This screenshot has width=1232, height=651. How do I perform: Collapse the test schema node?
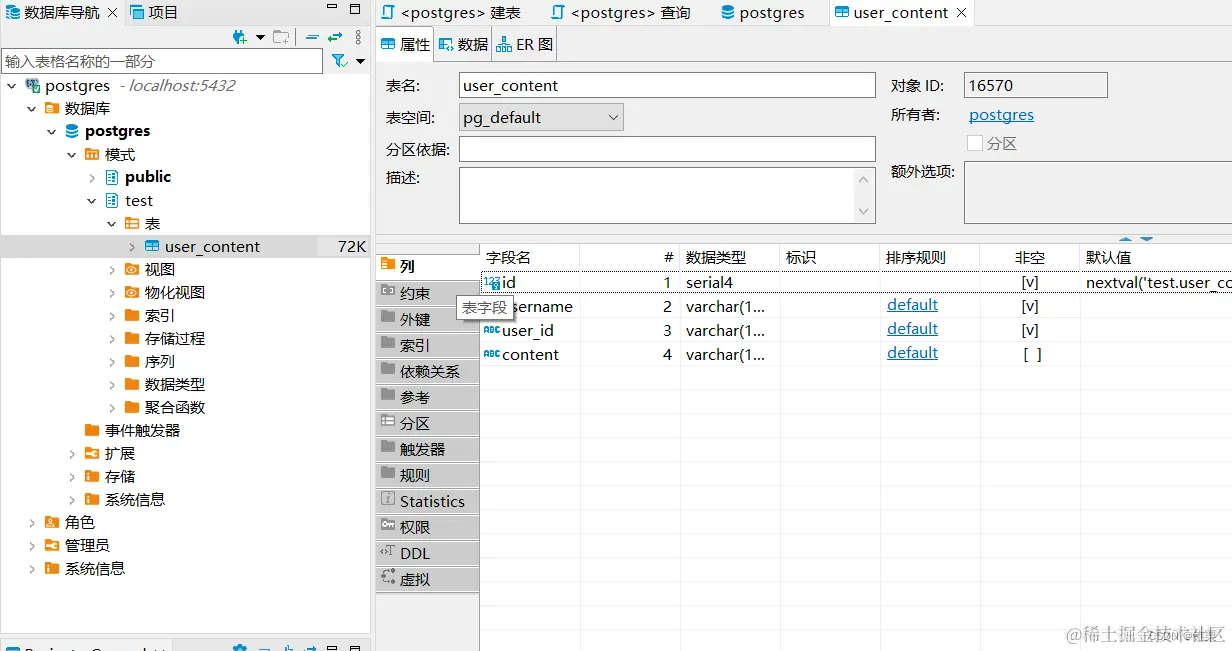[92, 201]
